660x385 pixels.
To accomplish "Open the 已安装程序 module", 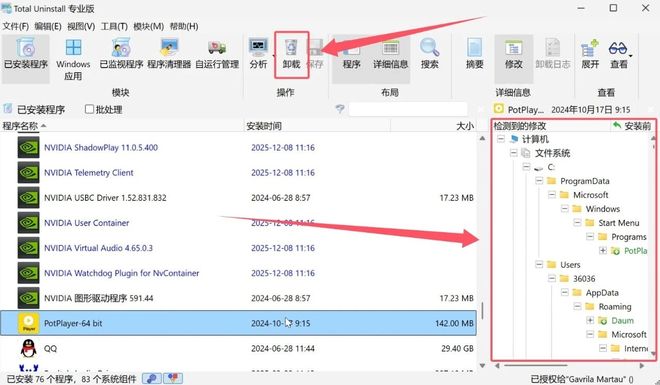I will (26, 58).
